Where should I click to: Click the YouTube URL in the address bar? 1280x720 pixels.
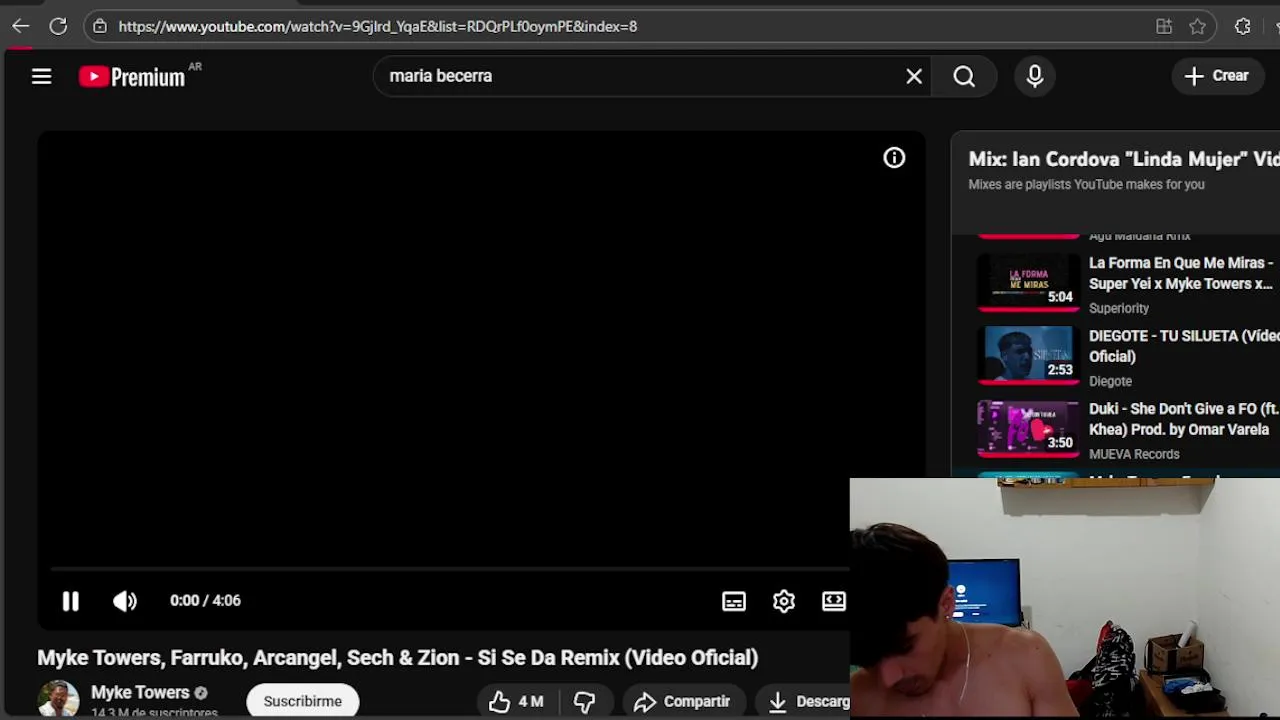coord(377,27)
